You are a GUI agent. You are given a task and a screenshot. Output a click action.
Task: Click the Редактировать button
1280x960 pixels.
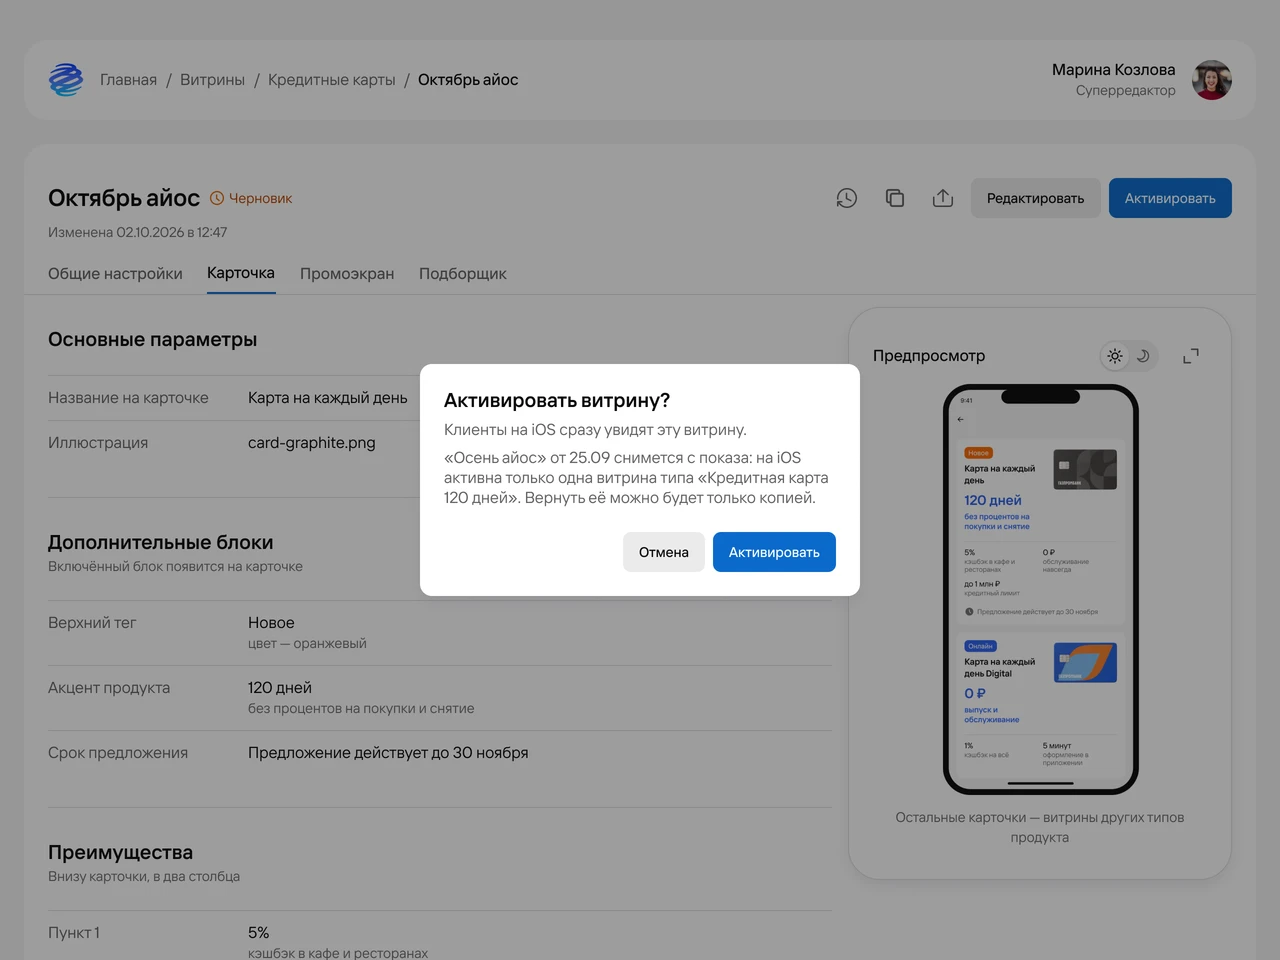click(1035, 198)
